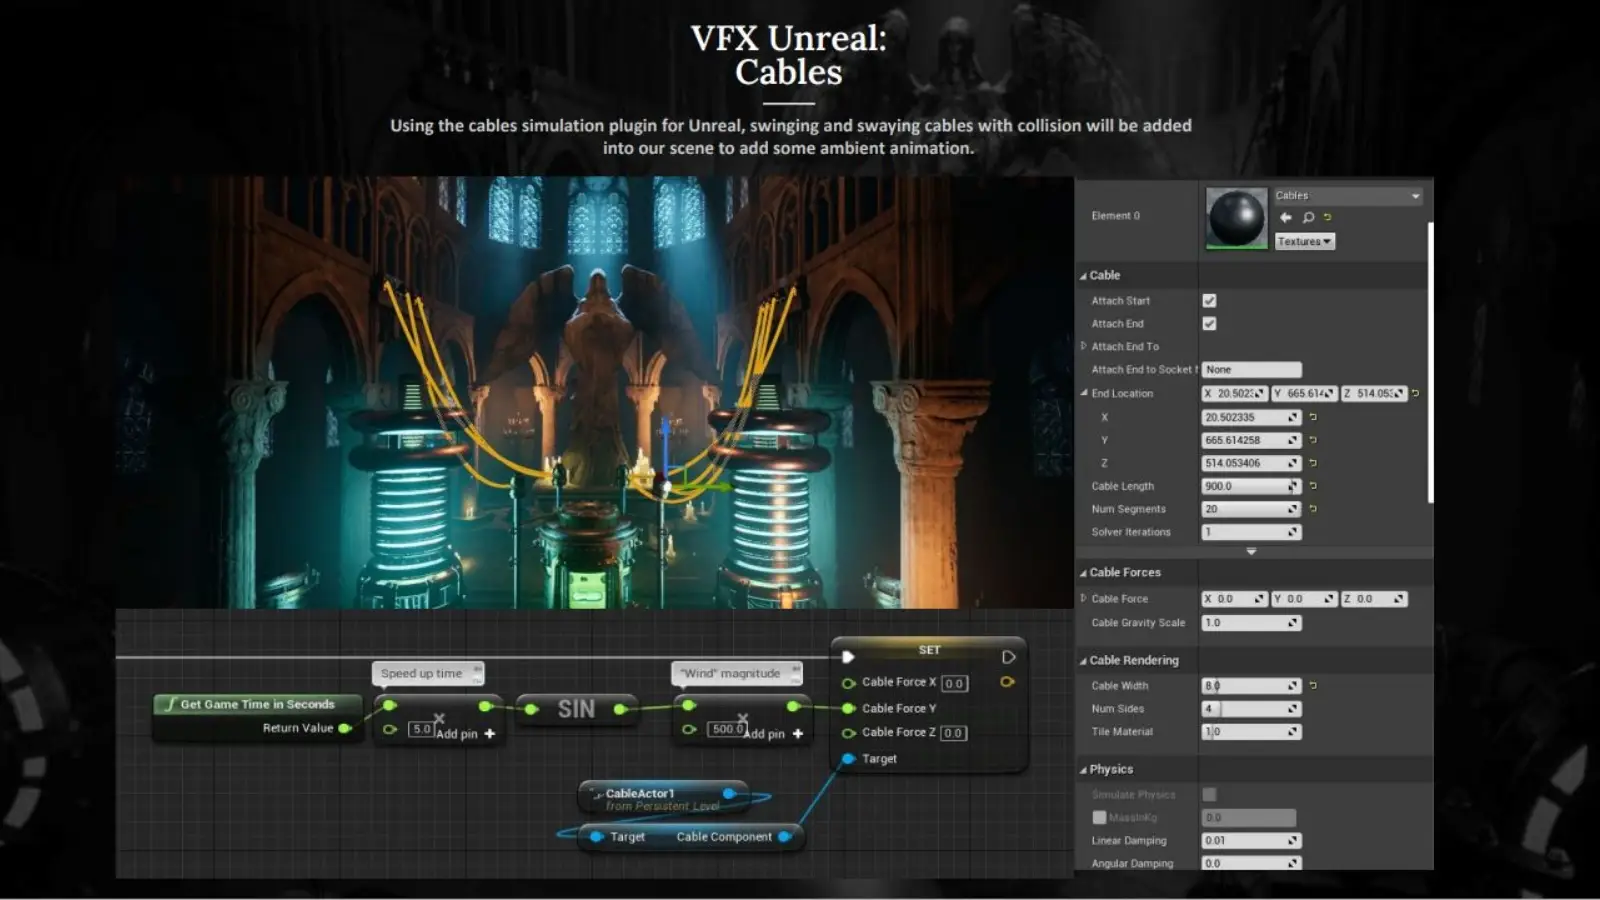Click the Cable Force Y input pin
The image size is (1600, 900).
848,708
